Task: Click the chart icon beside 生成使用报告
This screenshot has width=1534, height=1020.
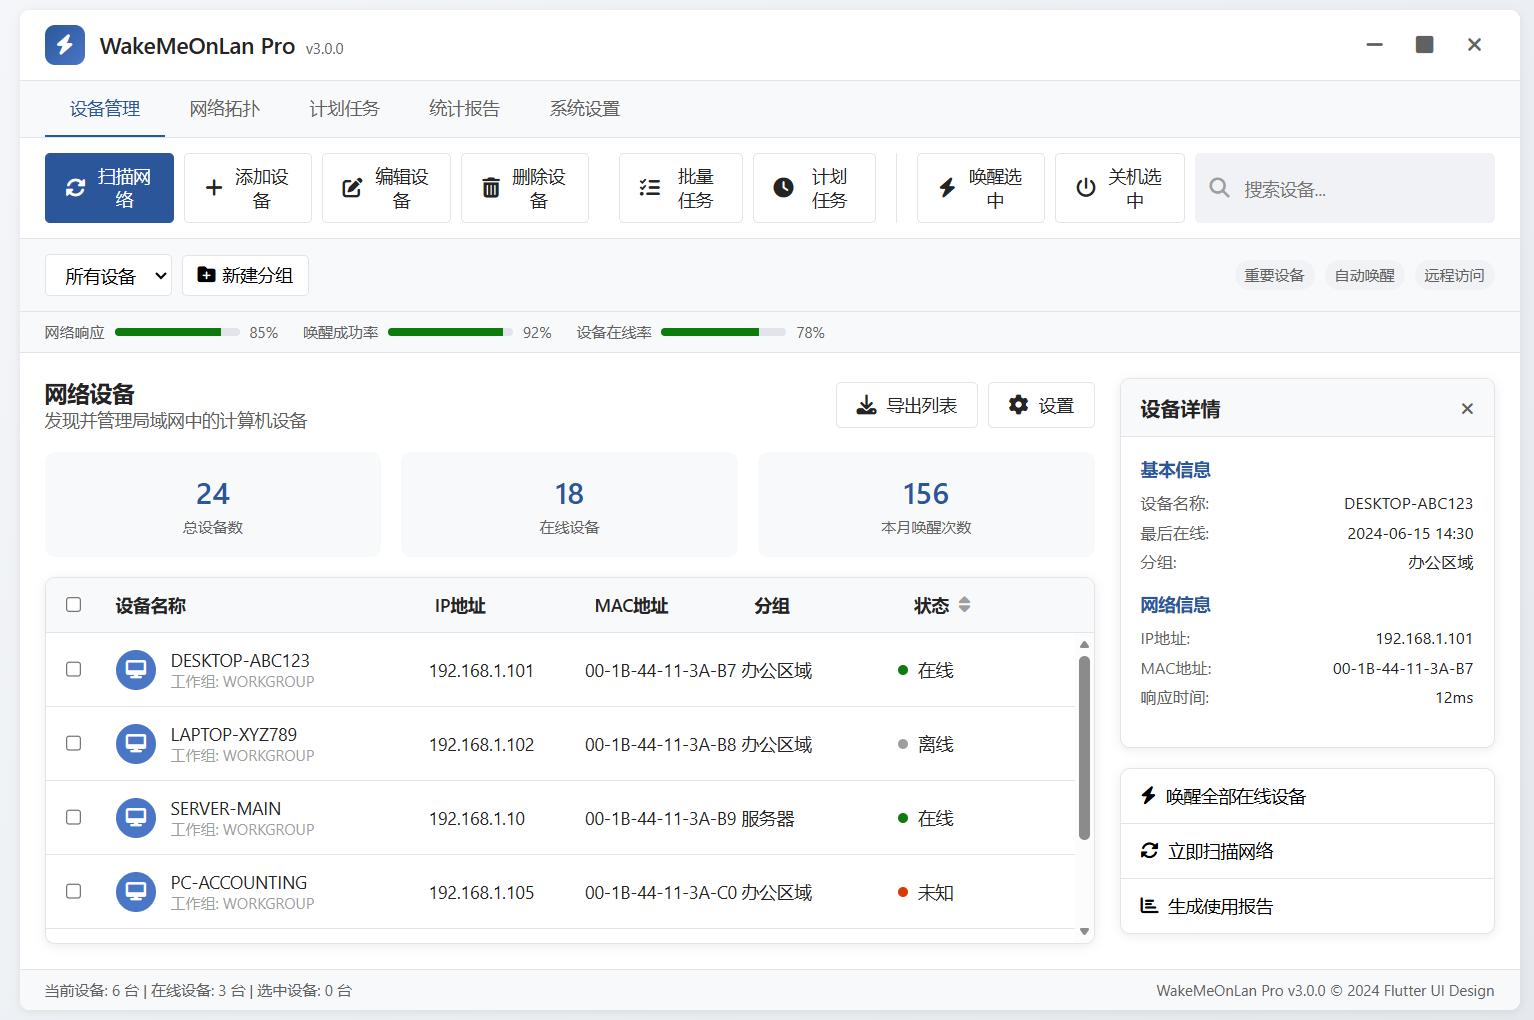Action: pyautogui.click(x=1149, y=906)
